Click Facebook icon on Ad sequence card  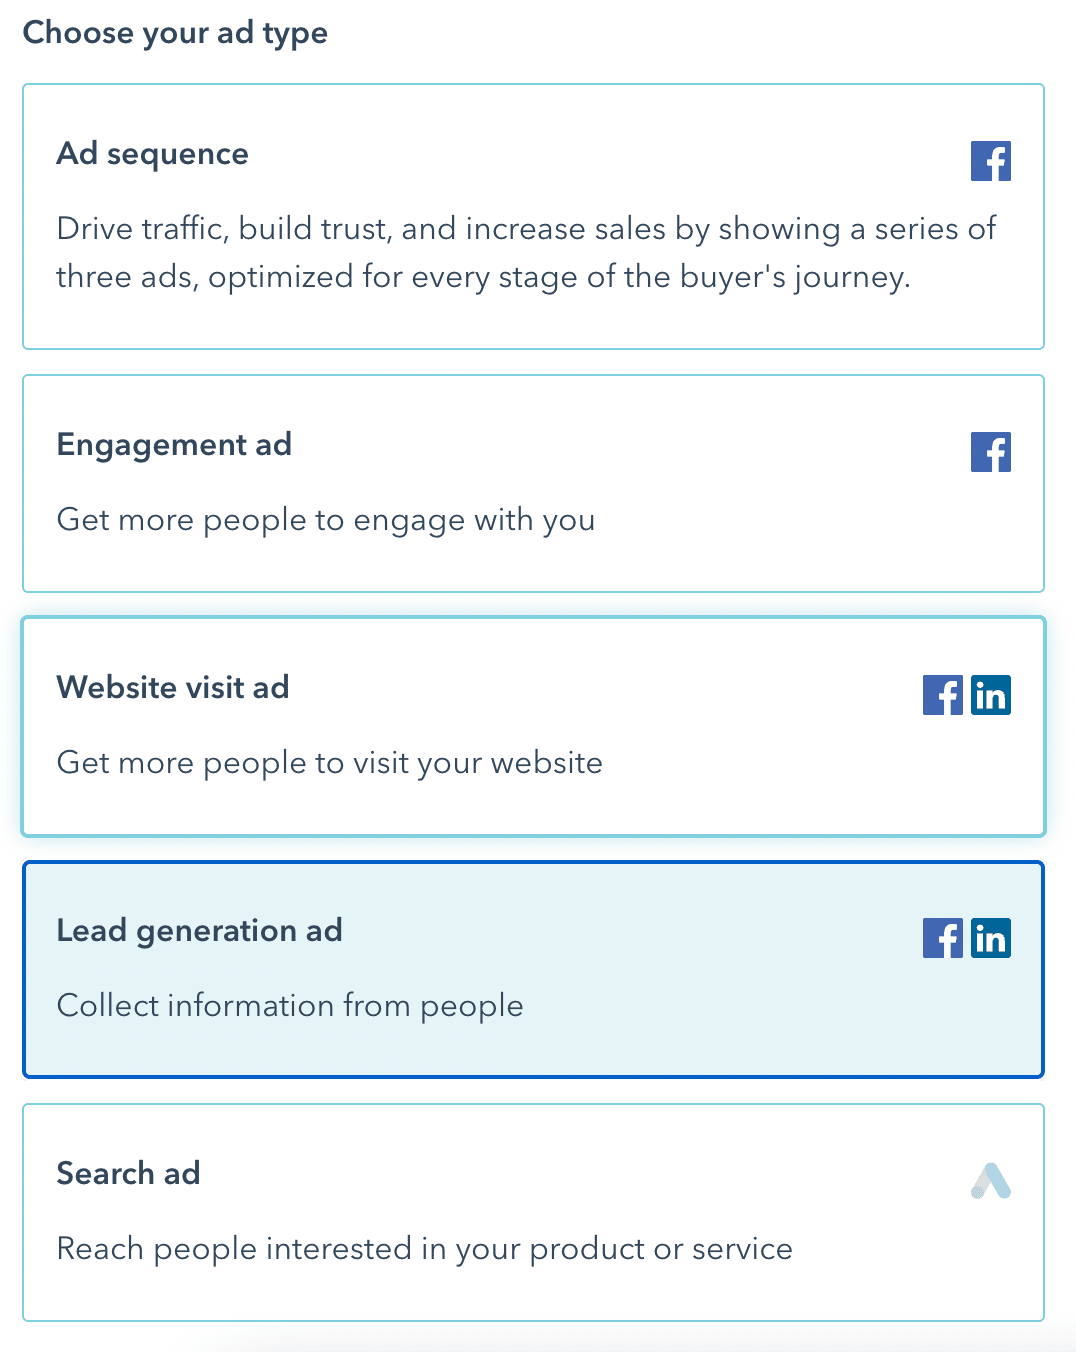coord(990,161)
